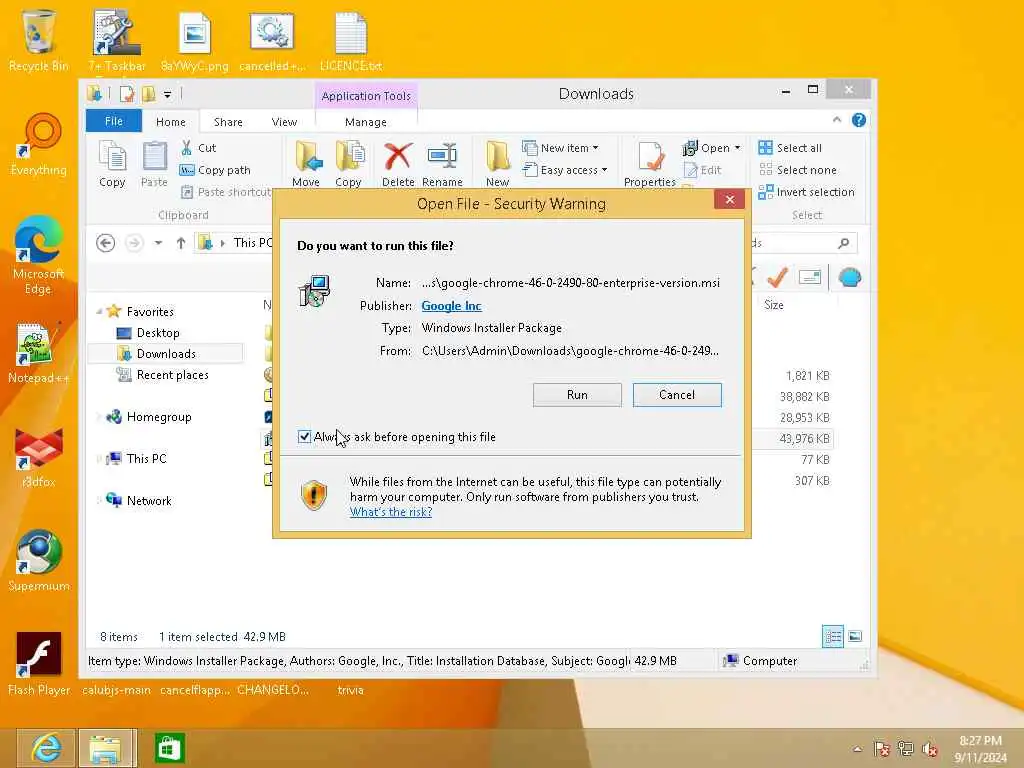Screen dimensions: 1024x768
Task: Uncheck Always ask before opening this file
Action: pos(304,436)
